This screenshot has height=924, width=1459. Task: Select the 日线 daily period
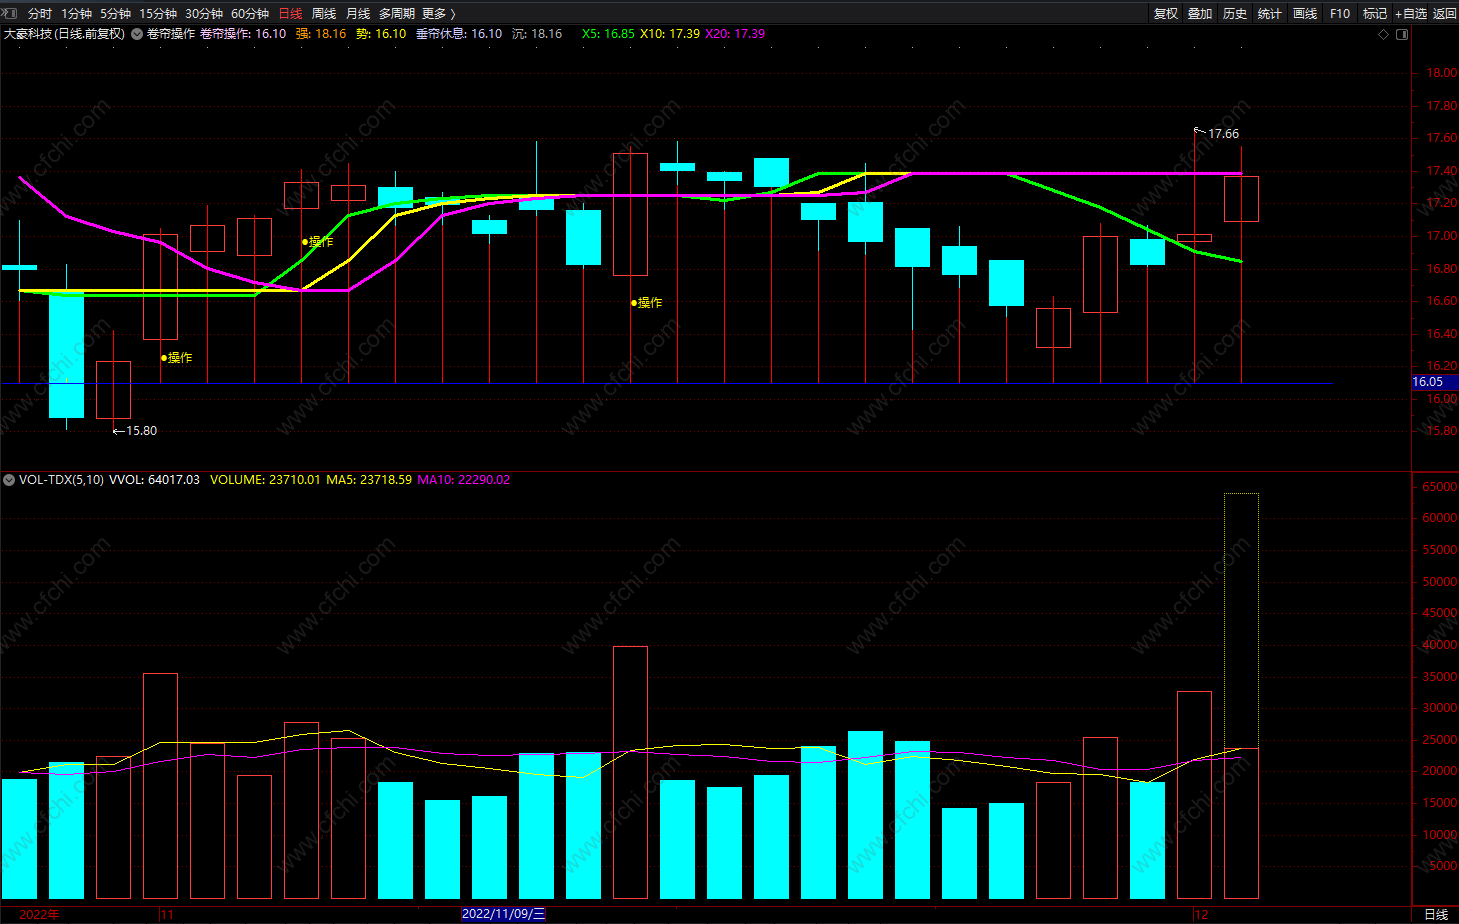click(x=290, y=13)
